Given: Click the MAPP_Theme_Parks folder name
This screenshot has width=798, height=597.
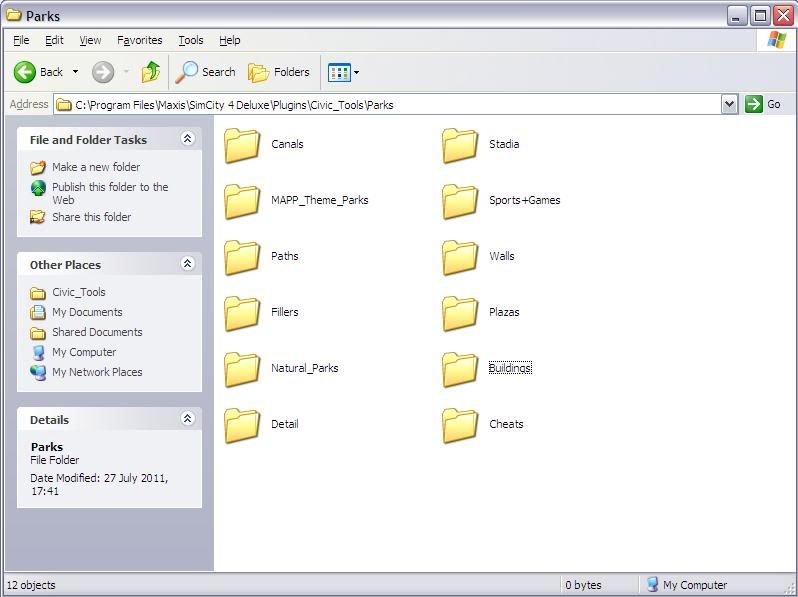Looking at the screenshot, I should (320, 200).
